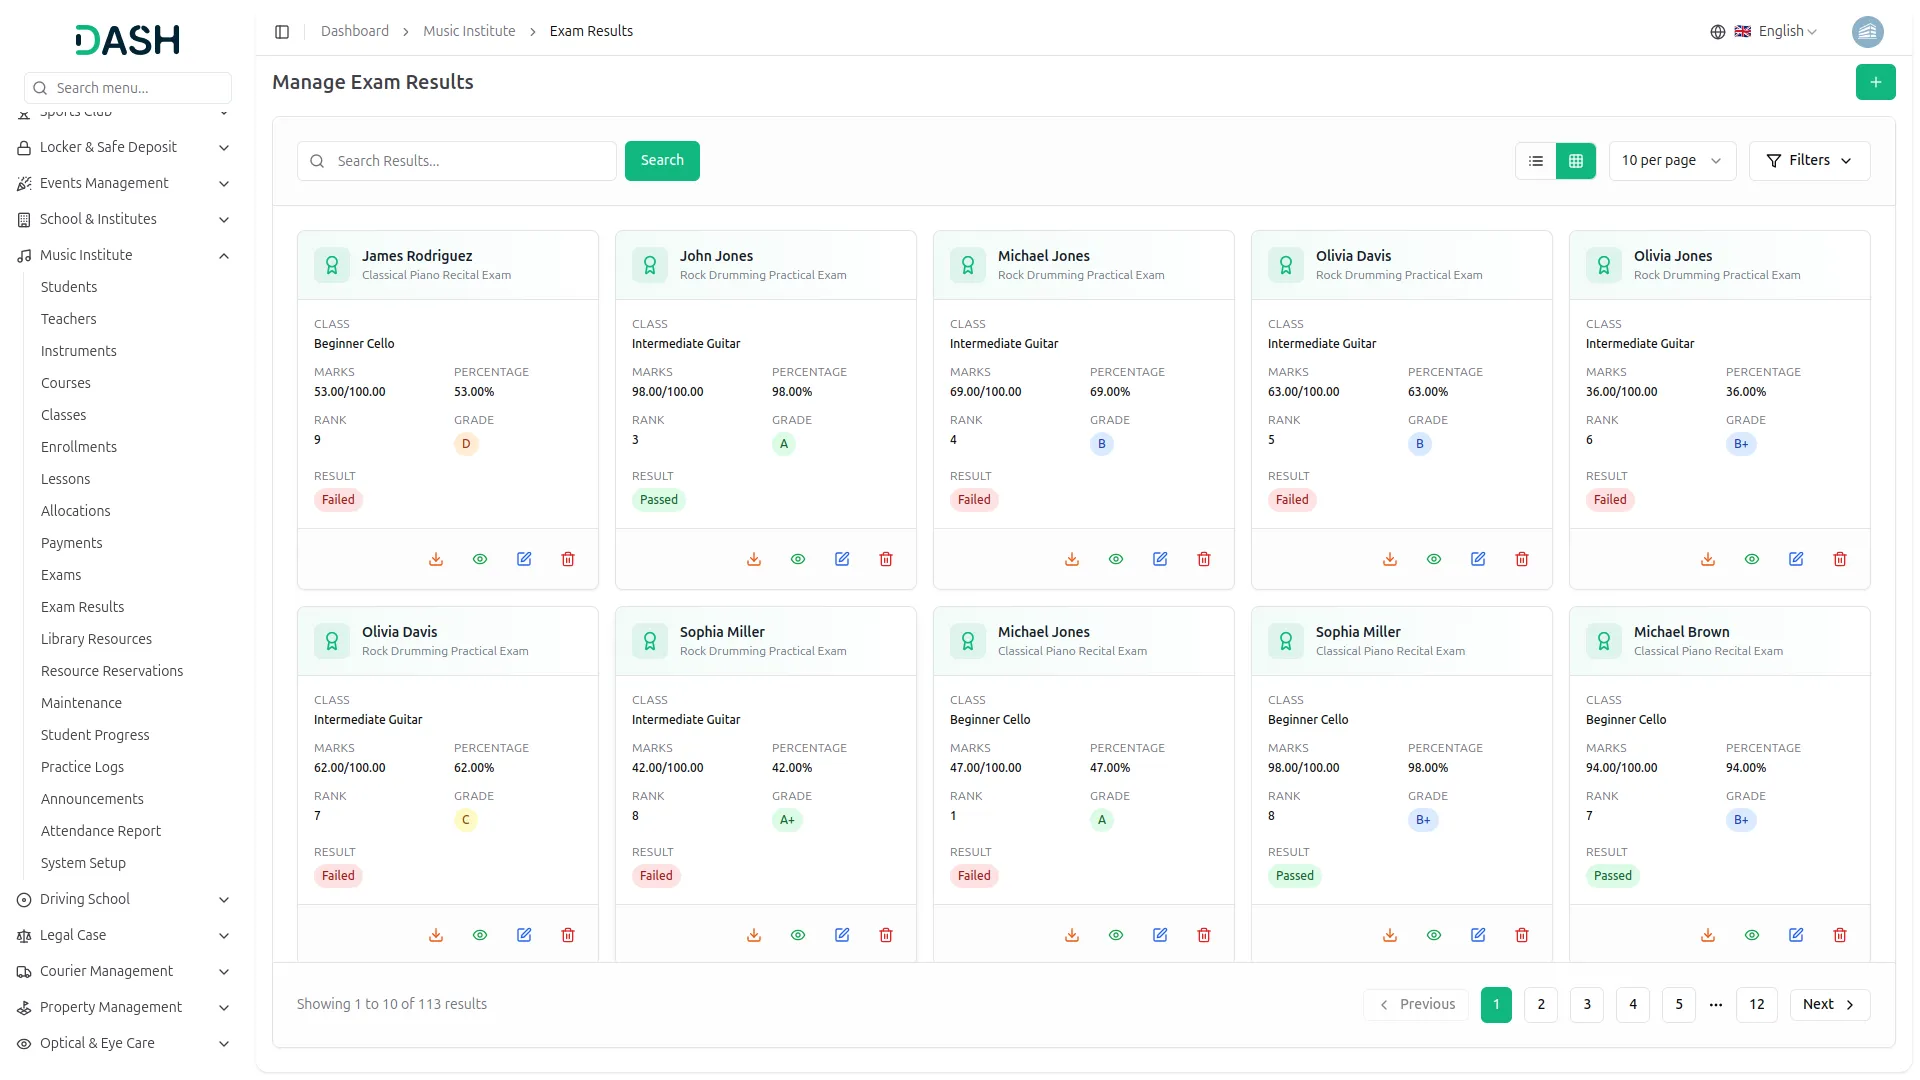This screenshot has width=1920, height=1080.
Task: Delete Michael Brown's exam result
Action: pyautogui.click(x=1840, y=935)
